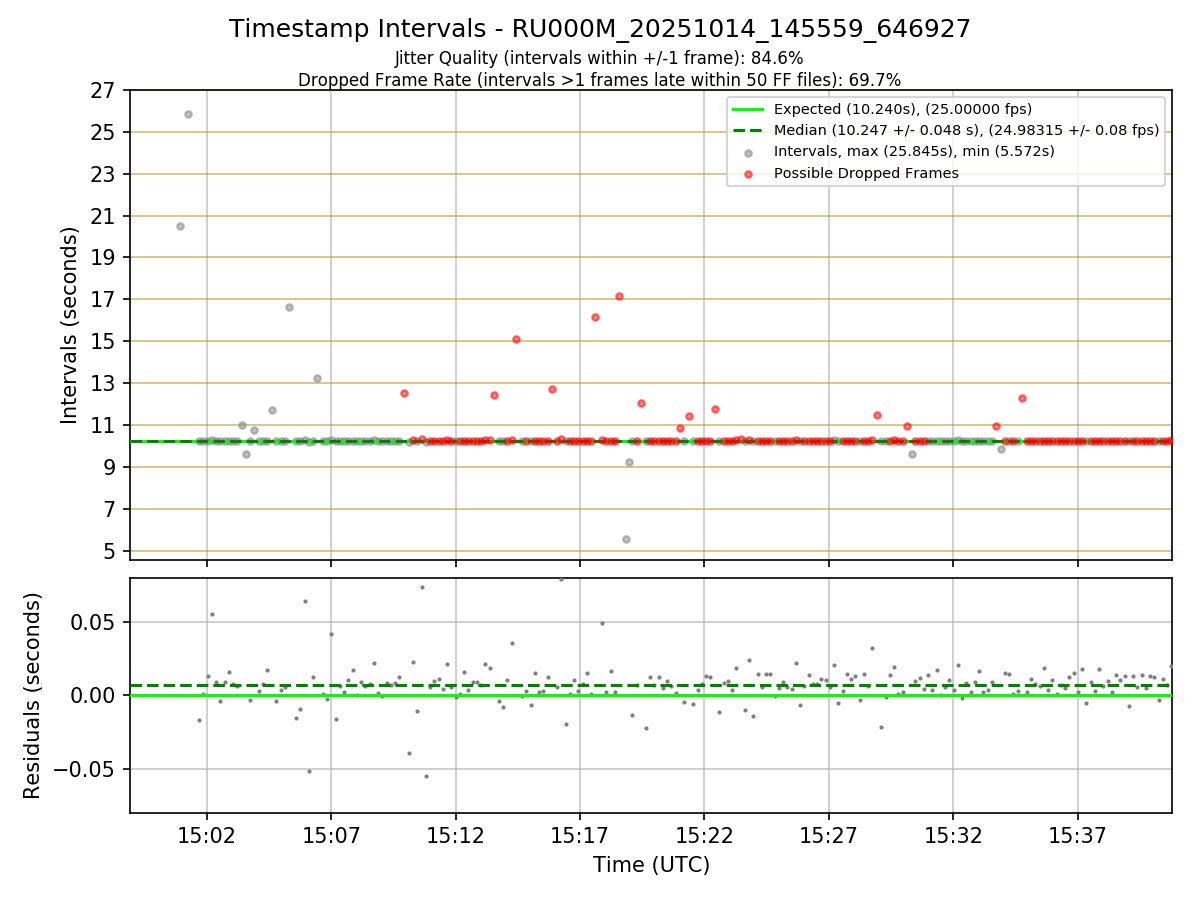The width and height of the screenshot is (1200, 900).
Task: Click the gray dot marker in the legend
Action: click(x=749, y=152)
